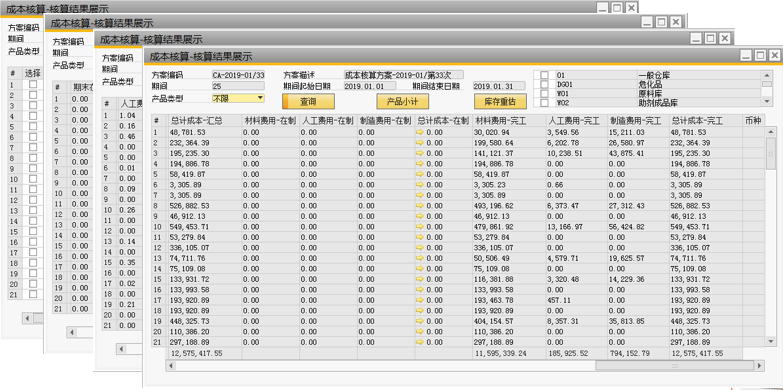Image resolution: width=783 pixels, height=390 pixels.
Task: Check the 选择 box of row 1 in the rearmost window
Action: pos(33,84)
